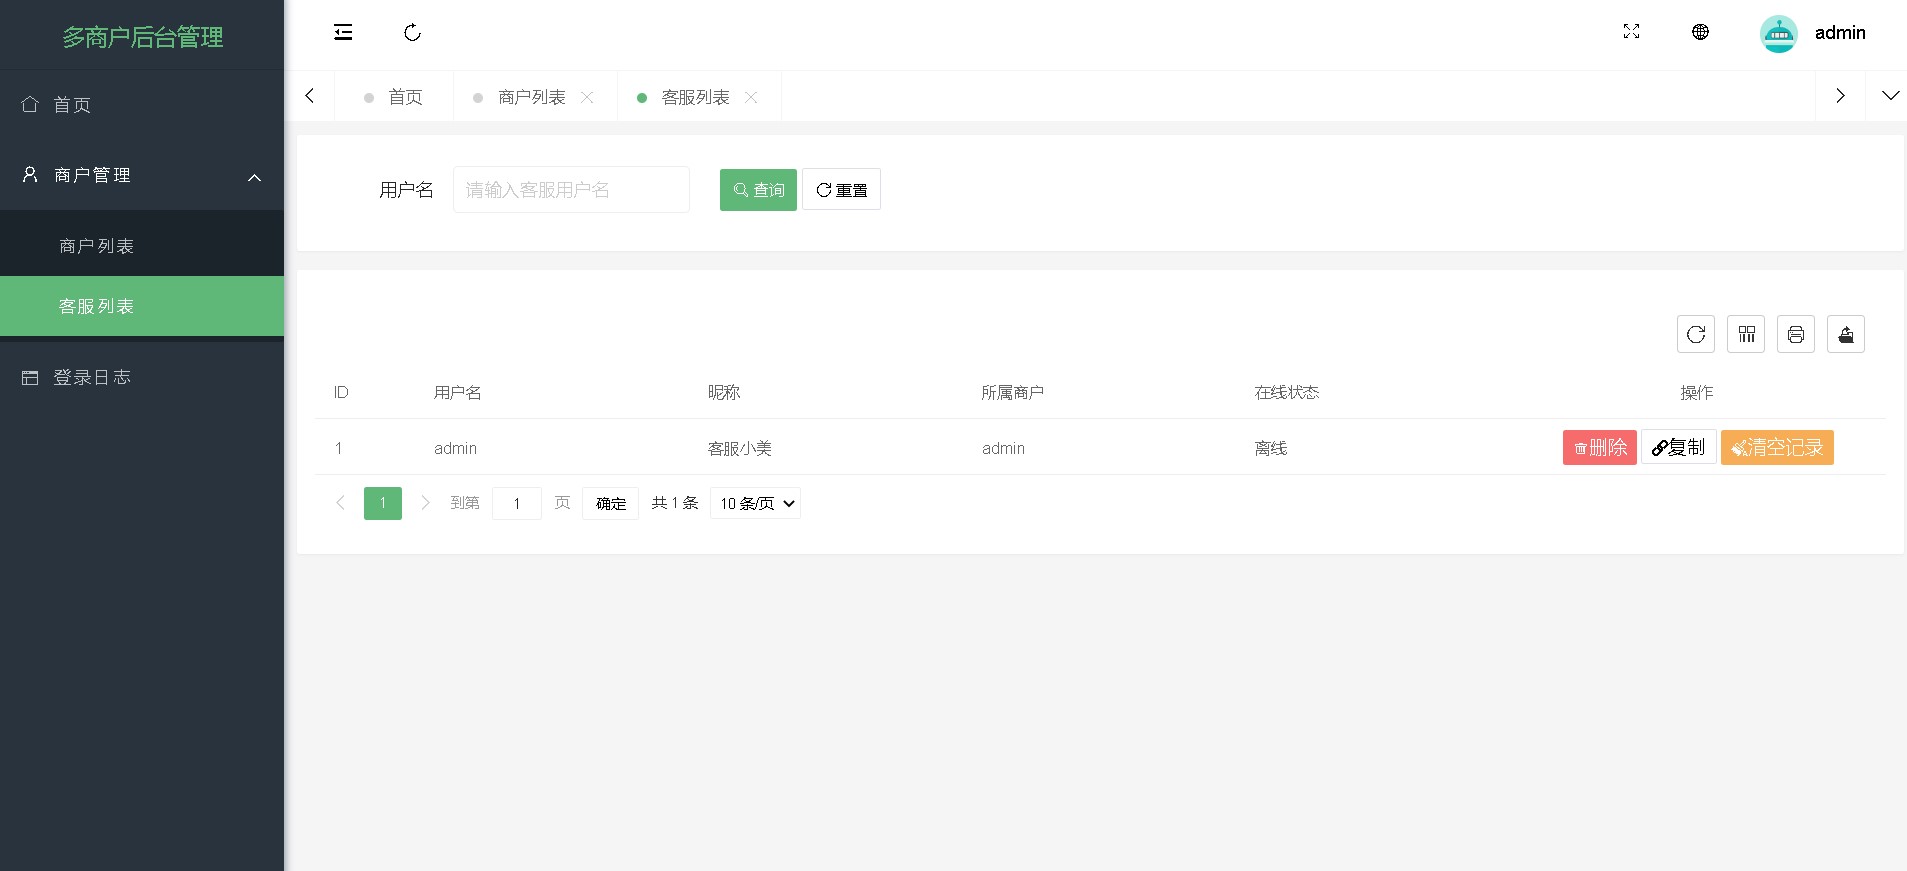The height and width of the screenshot is (871, 1907).
Task: Collapse the sidebar with the menu-fold icon
Action: click(343, 32)
